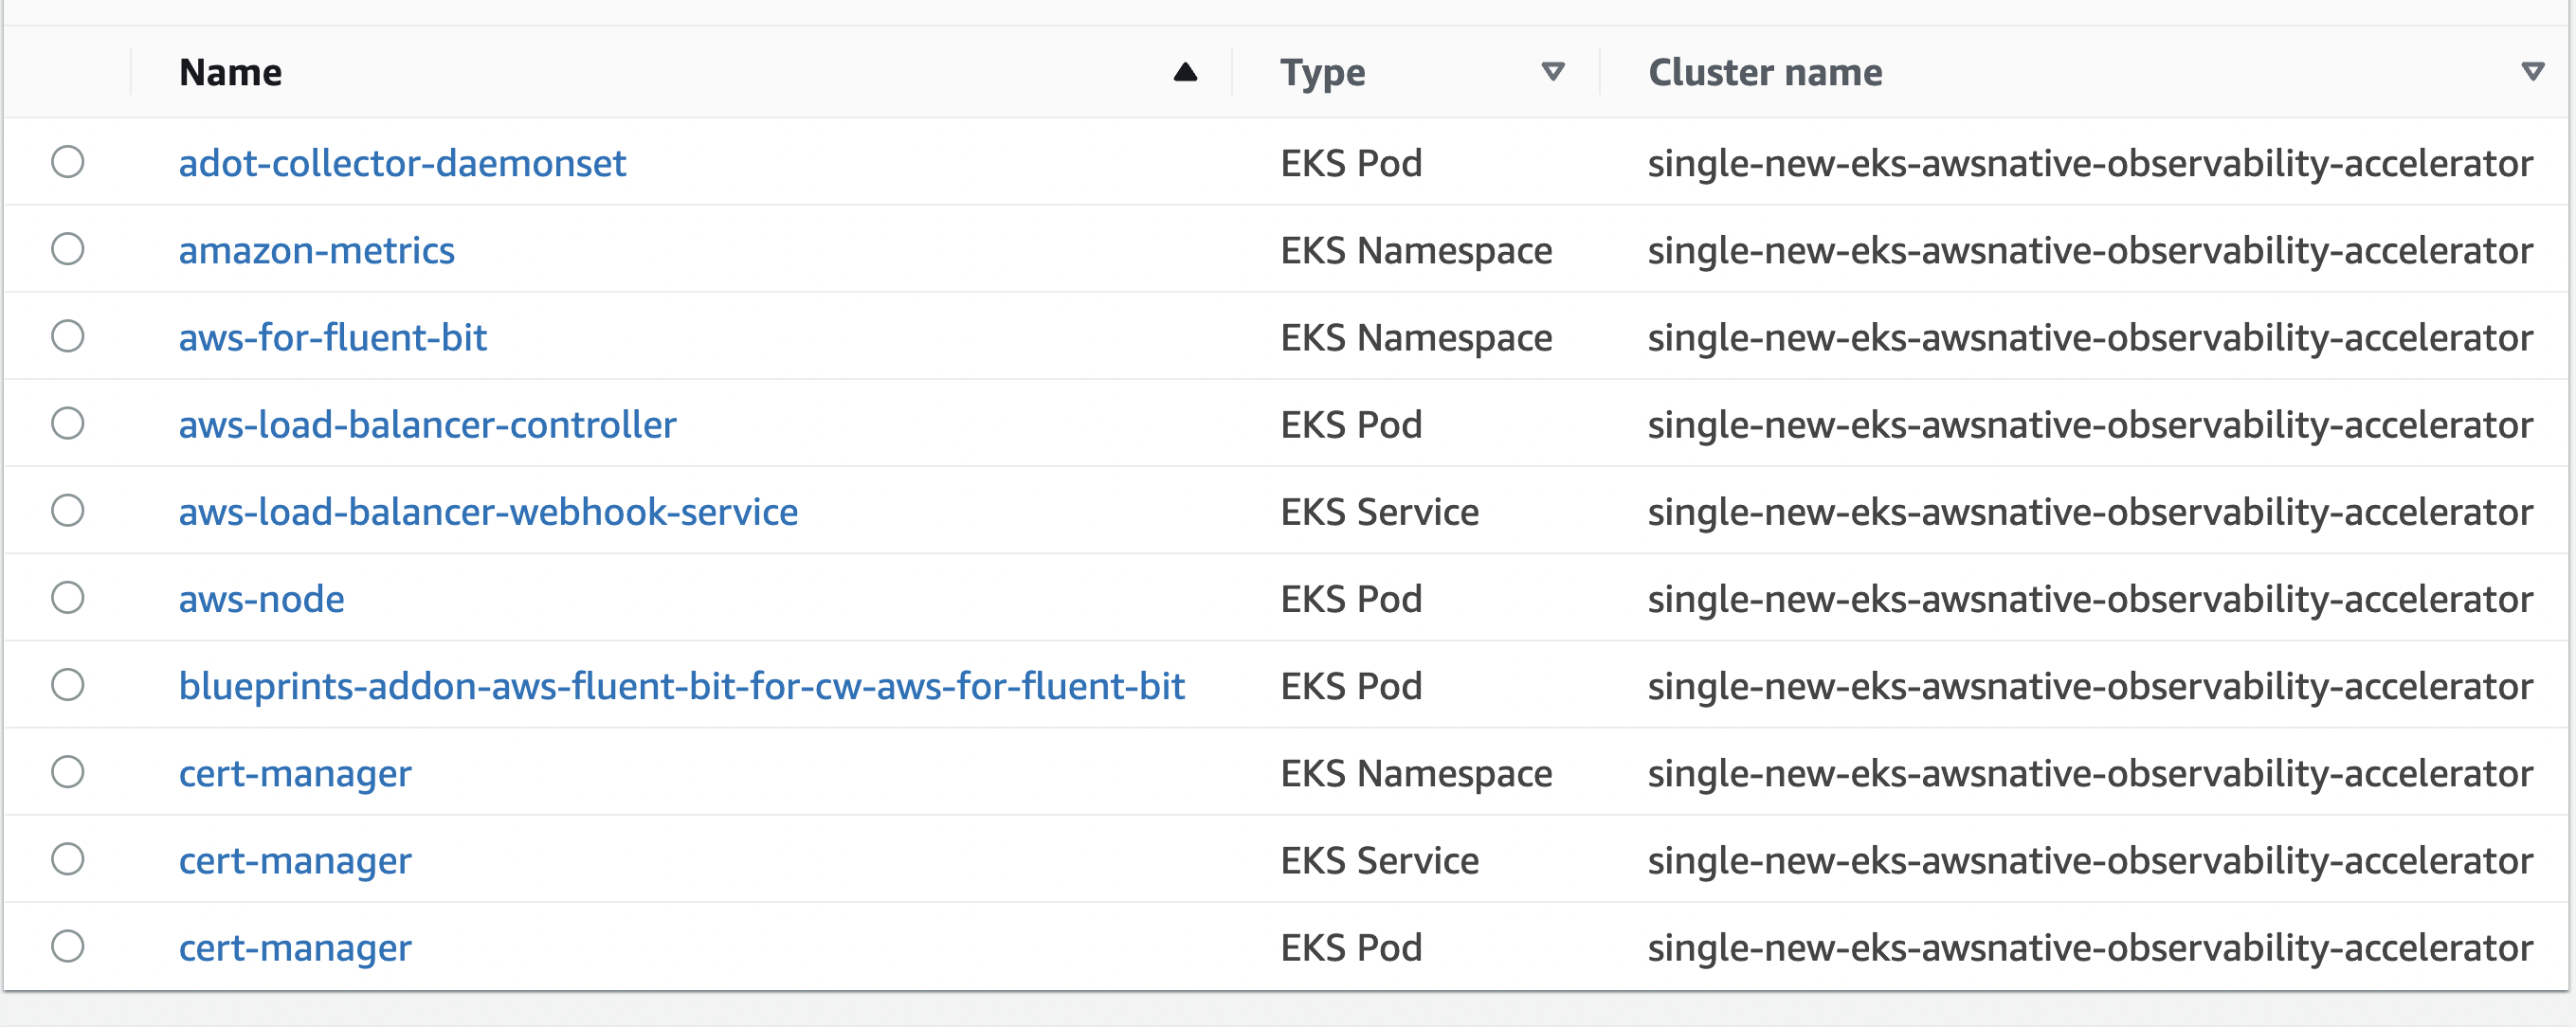Click the Name column ascending sort arrow
This screenshot has width=2576, height=1027.
tap(1185, 72)
